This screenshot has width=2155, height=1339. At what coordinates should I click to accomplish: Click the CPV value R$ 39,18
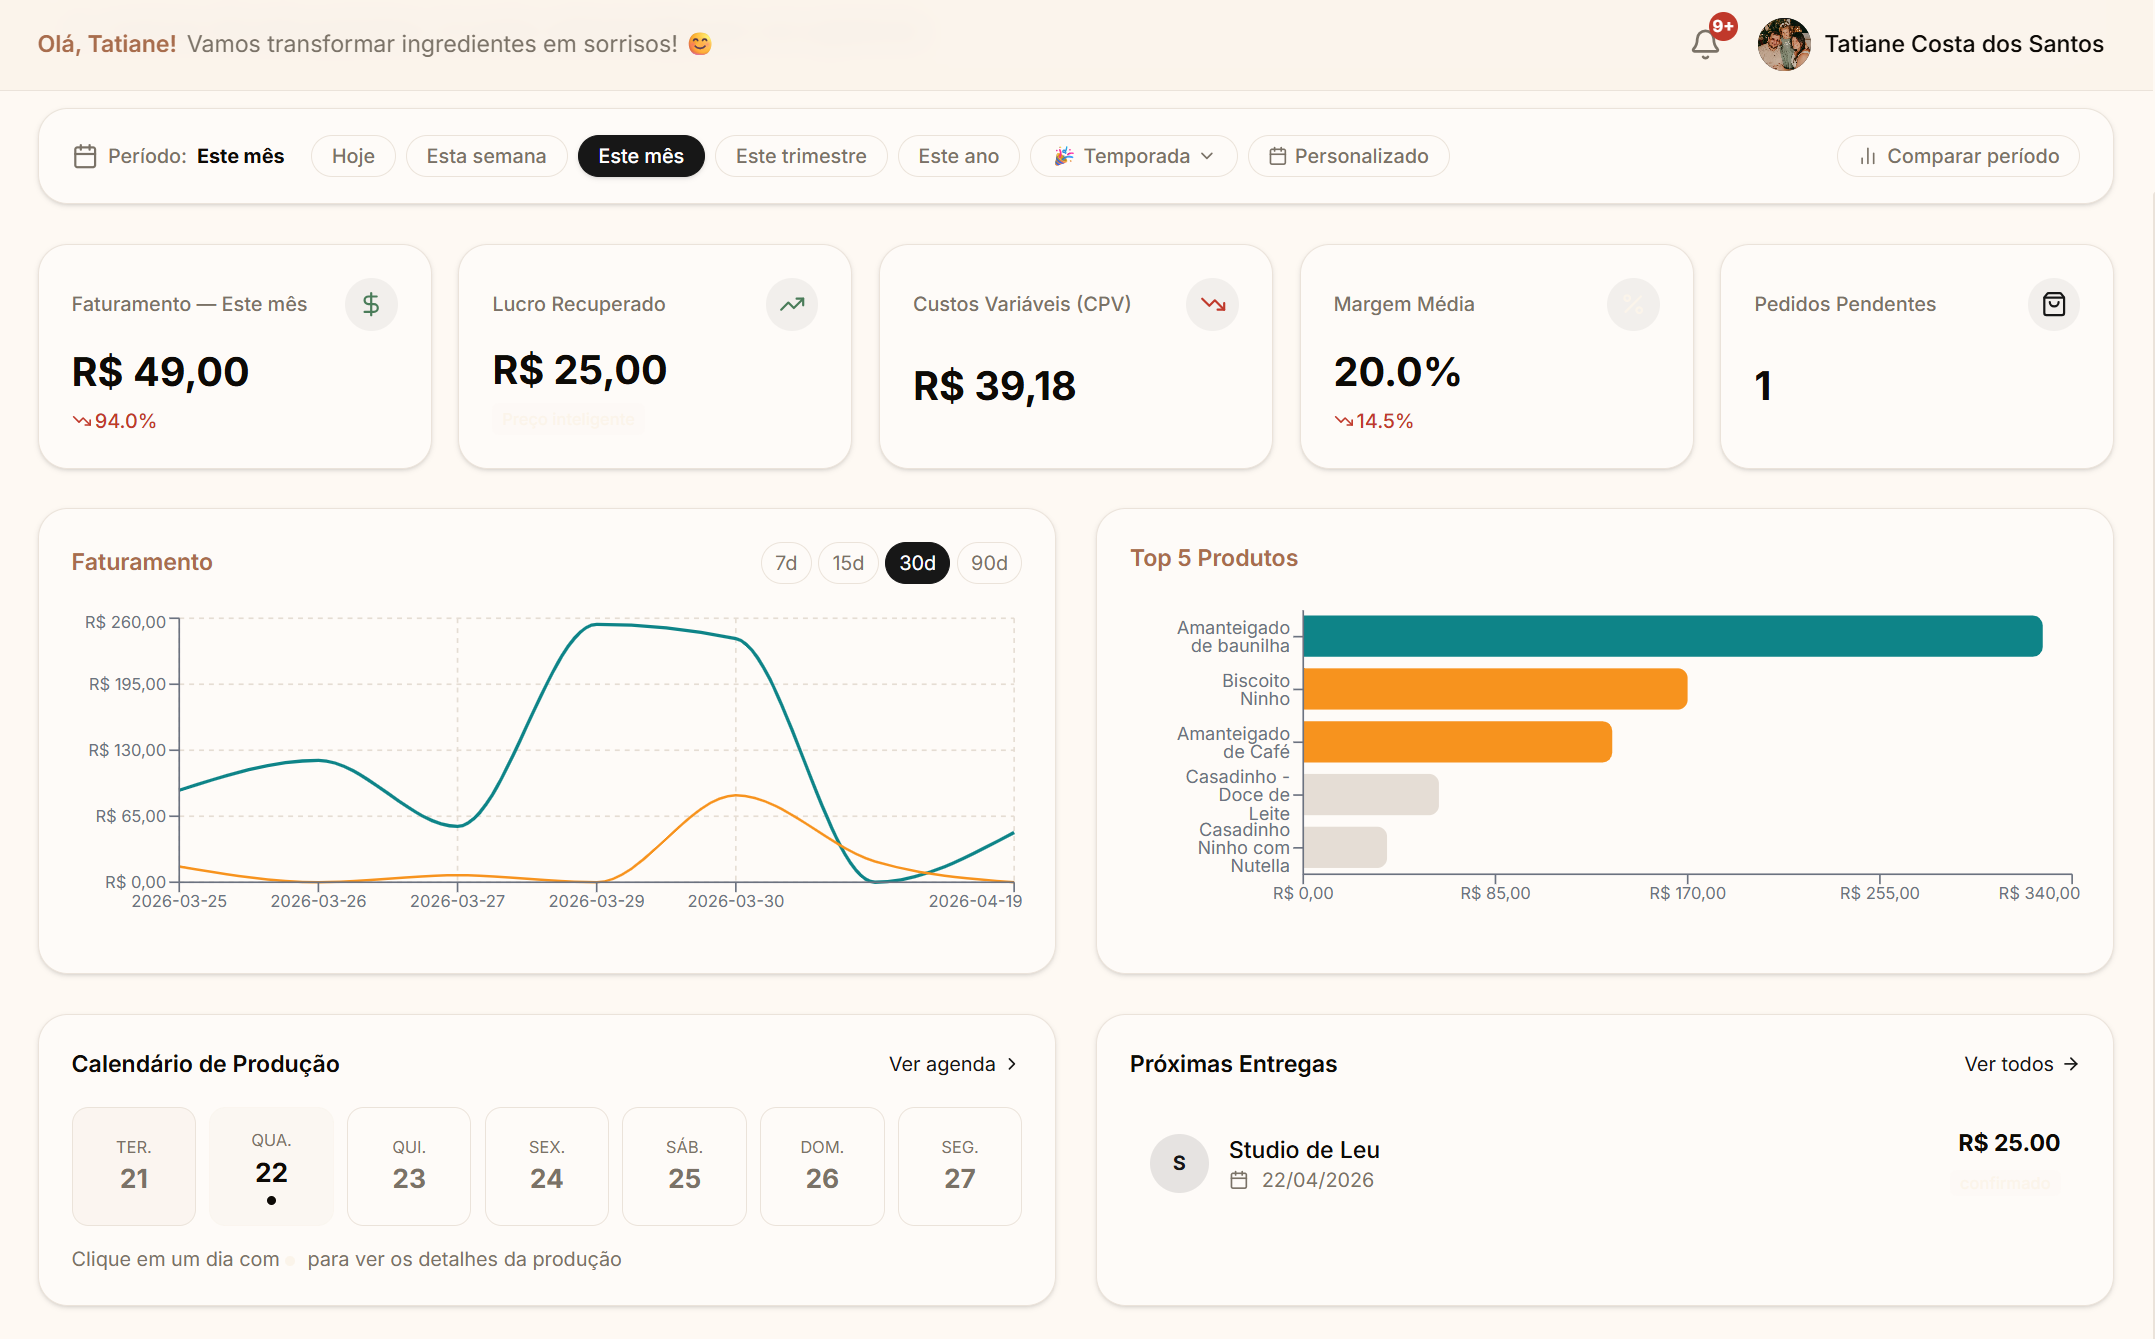(x=994, y=386)
